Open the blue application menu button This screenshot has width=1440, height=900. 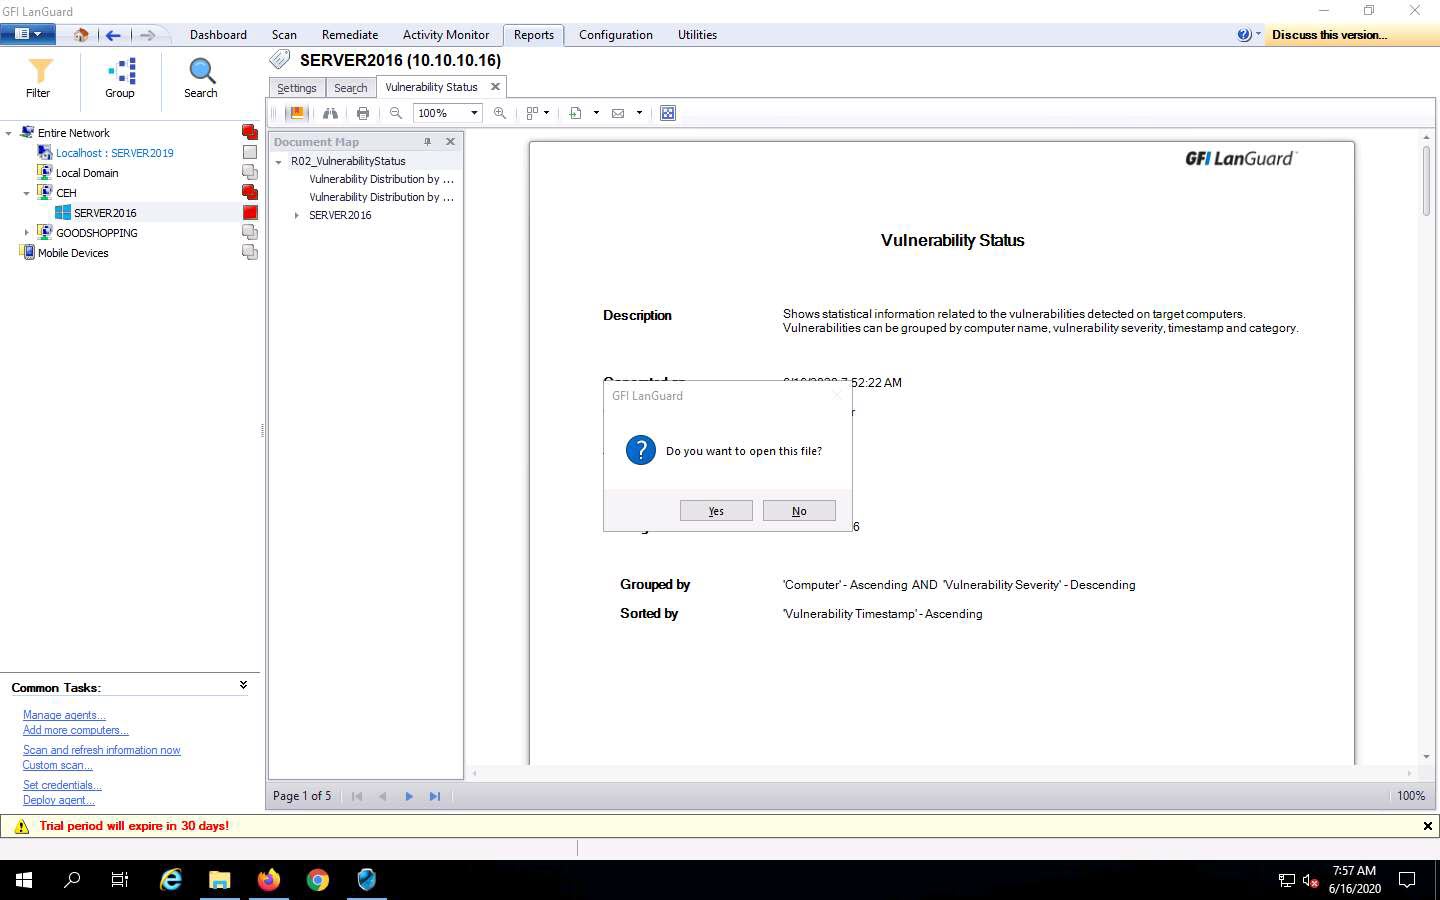tap(27, 34)
